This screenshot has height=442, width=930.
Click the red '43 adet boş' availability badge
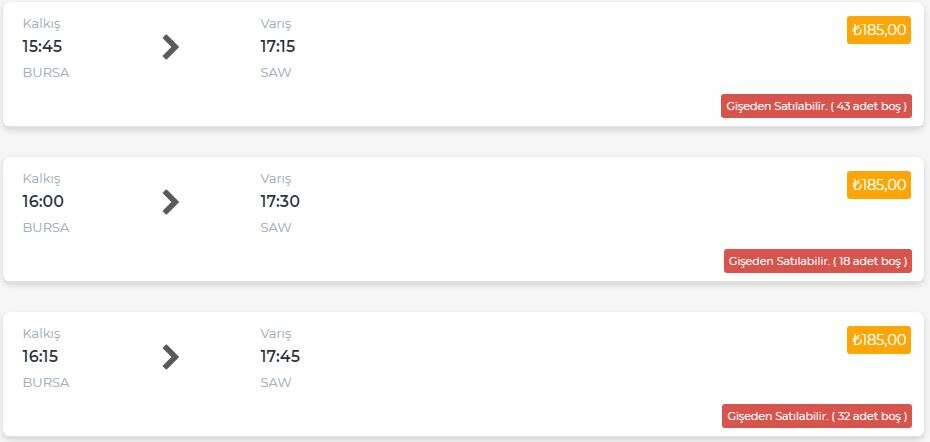[816, 106]
